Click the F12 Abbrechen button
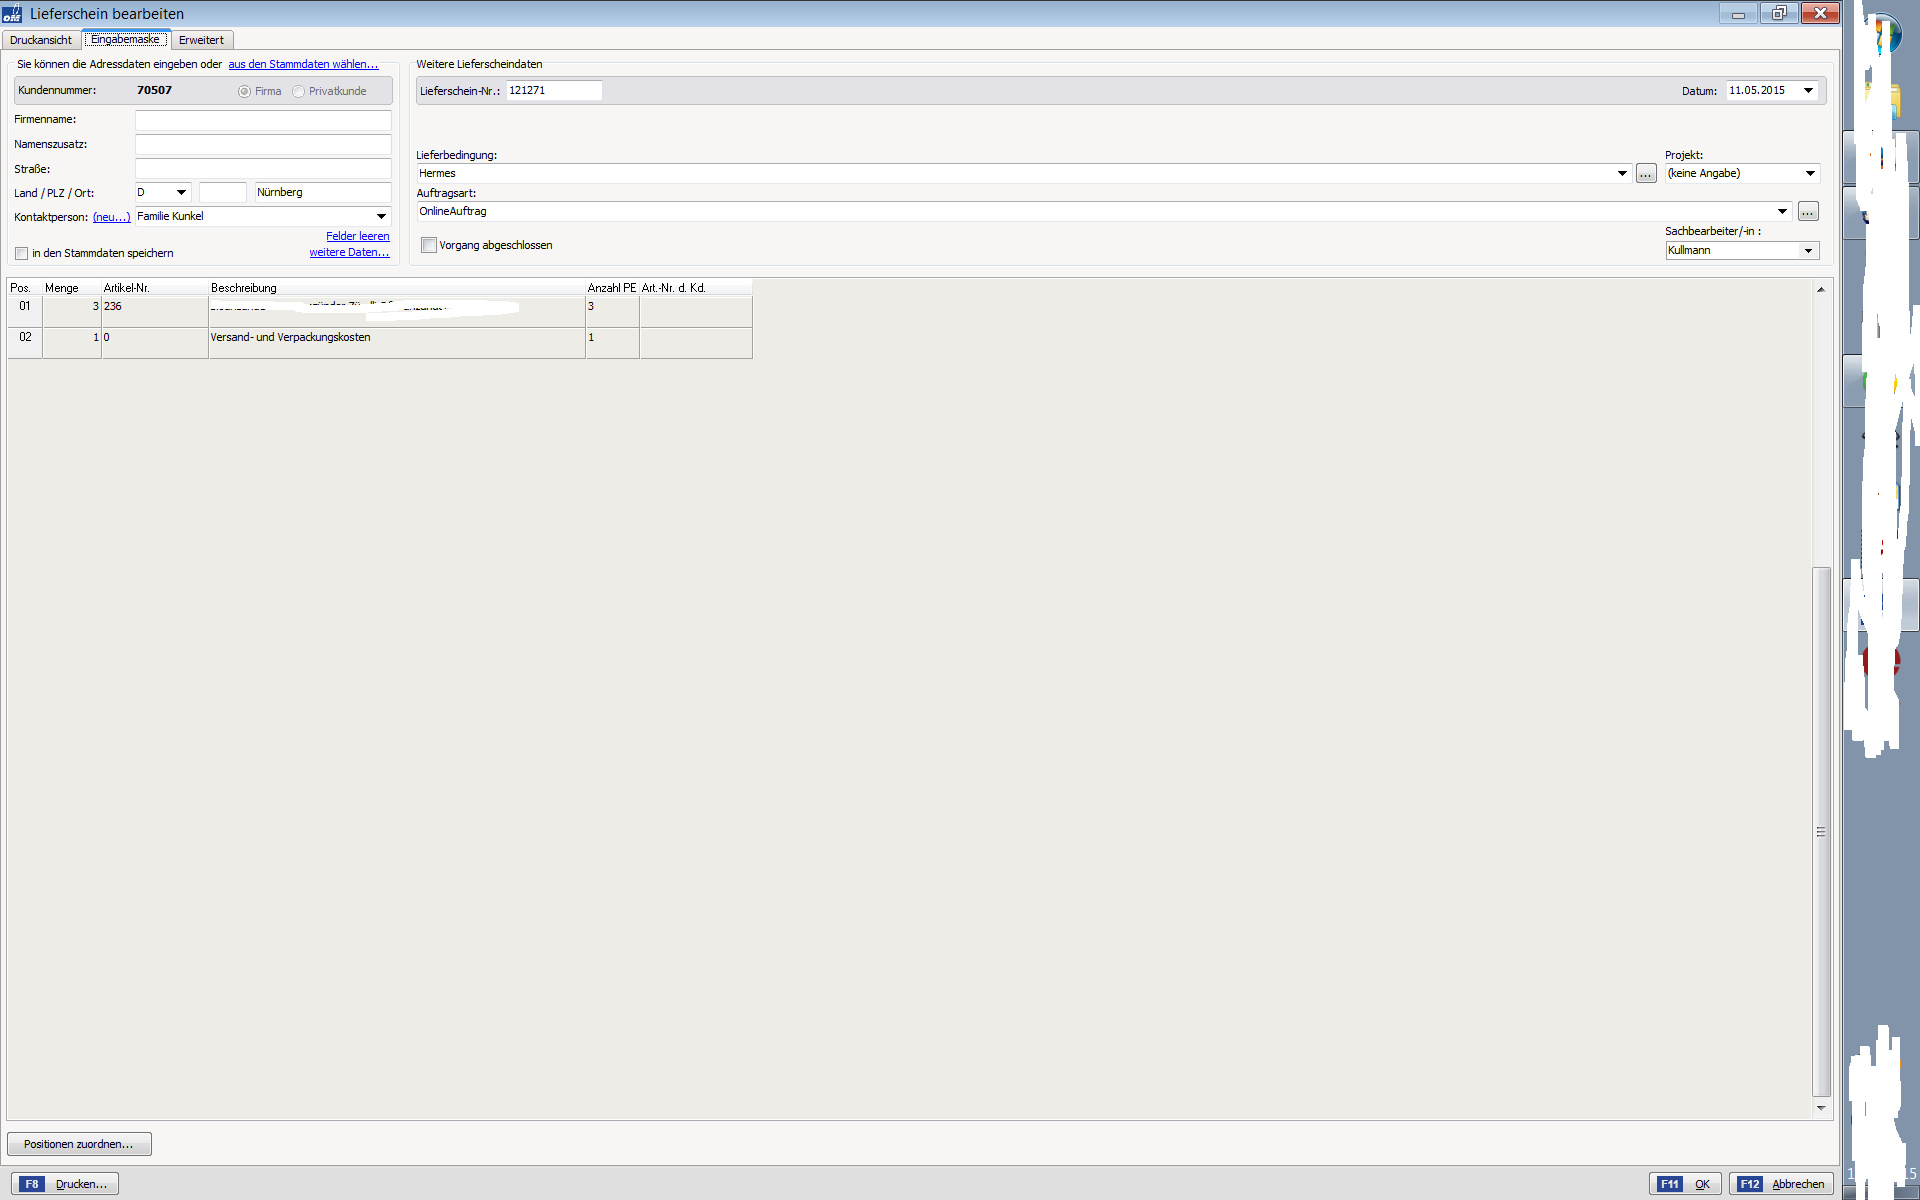 1781,1184
